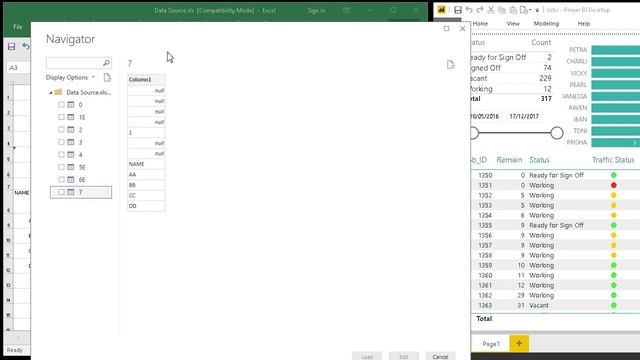Click the Undo icon in Power BI toolbar

(x=469, y=10)
